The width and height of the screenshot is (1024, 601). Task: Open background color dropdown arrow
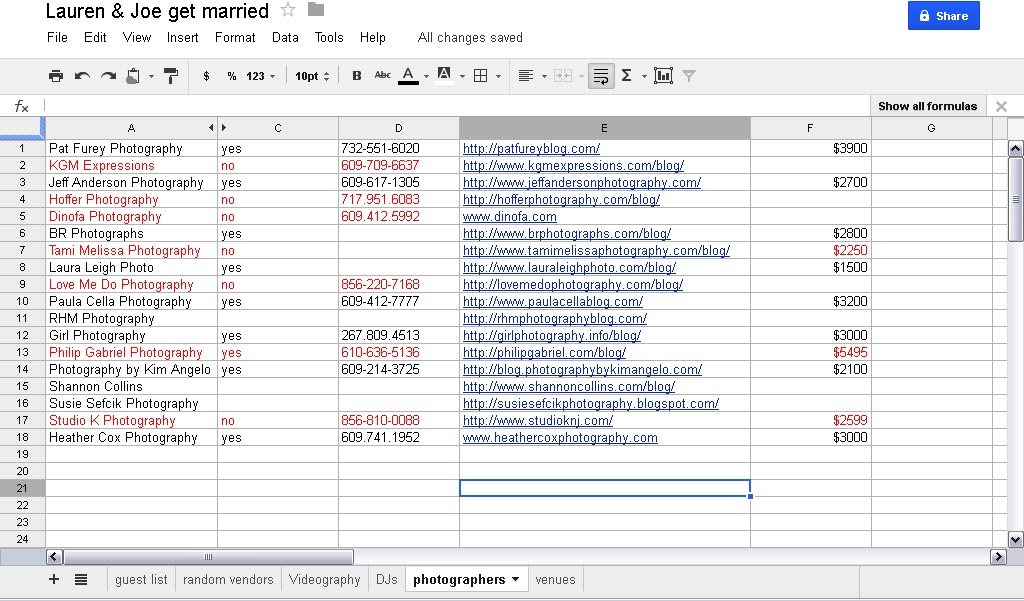point(462,76)
